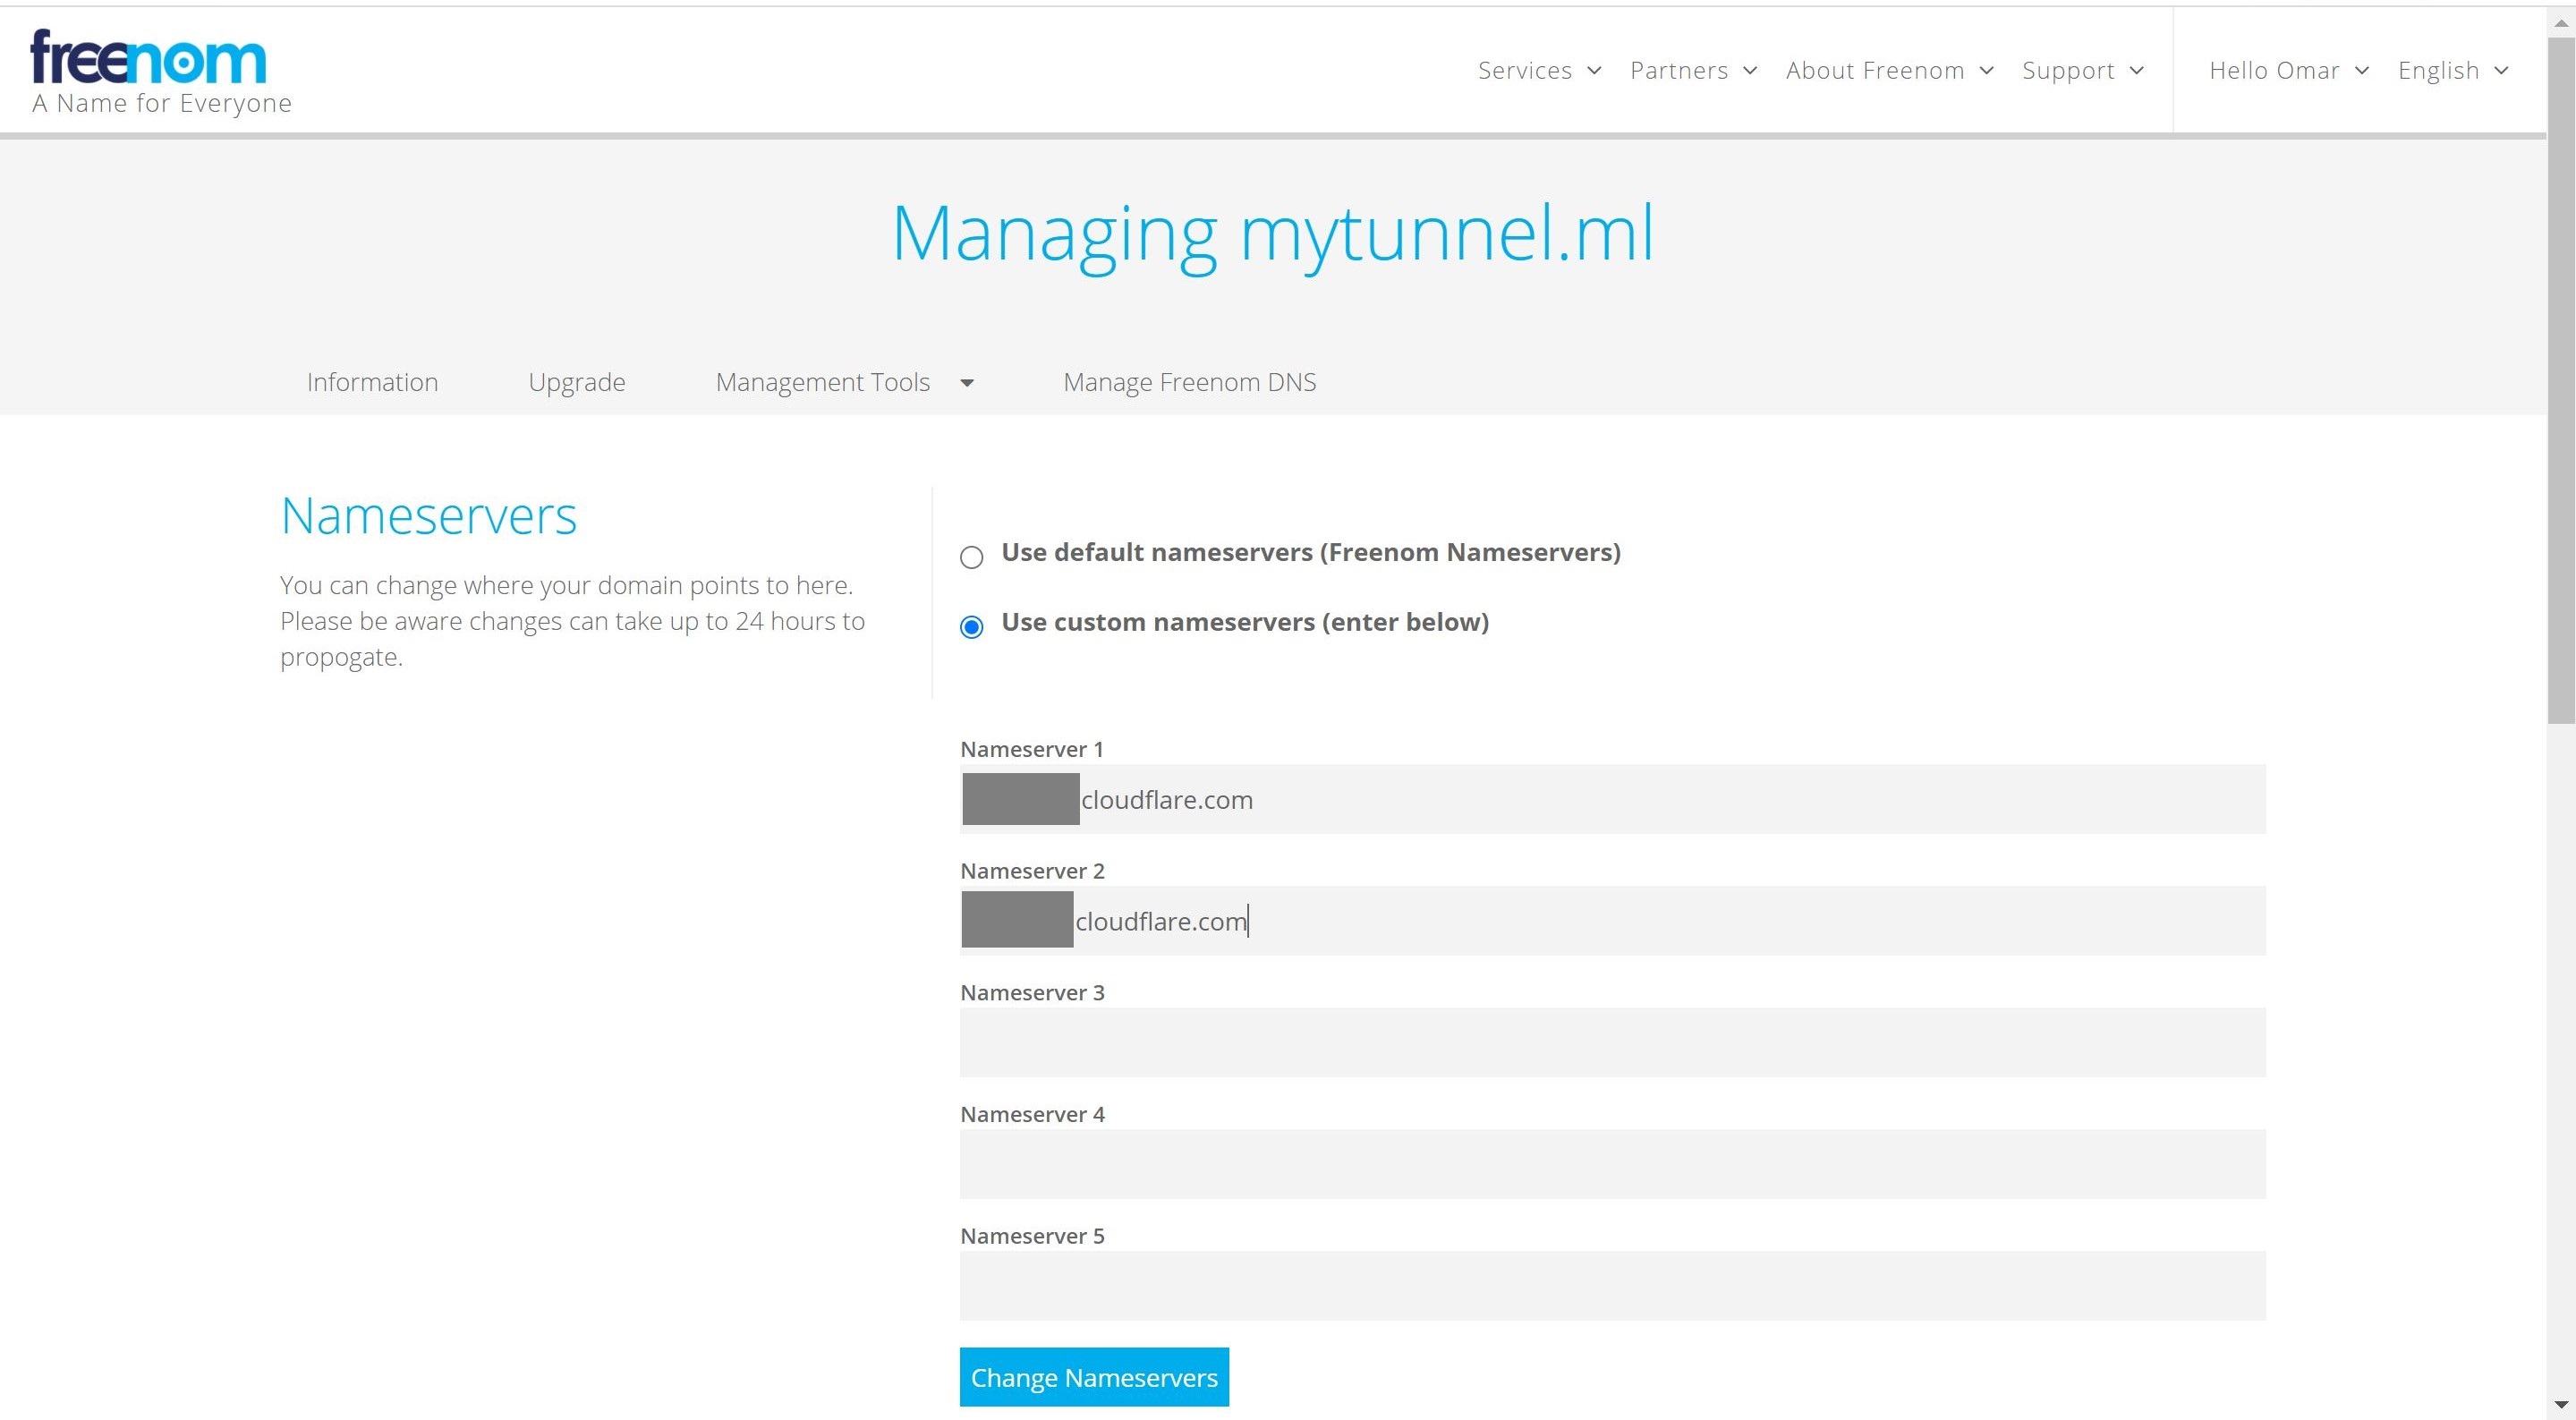
Task: Switch to the Information tab
Action: click(x=372, y=382)
